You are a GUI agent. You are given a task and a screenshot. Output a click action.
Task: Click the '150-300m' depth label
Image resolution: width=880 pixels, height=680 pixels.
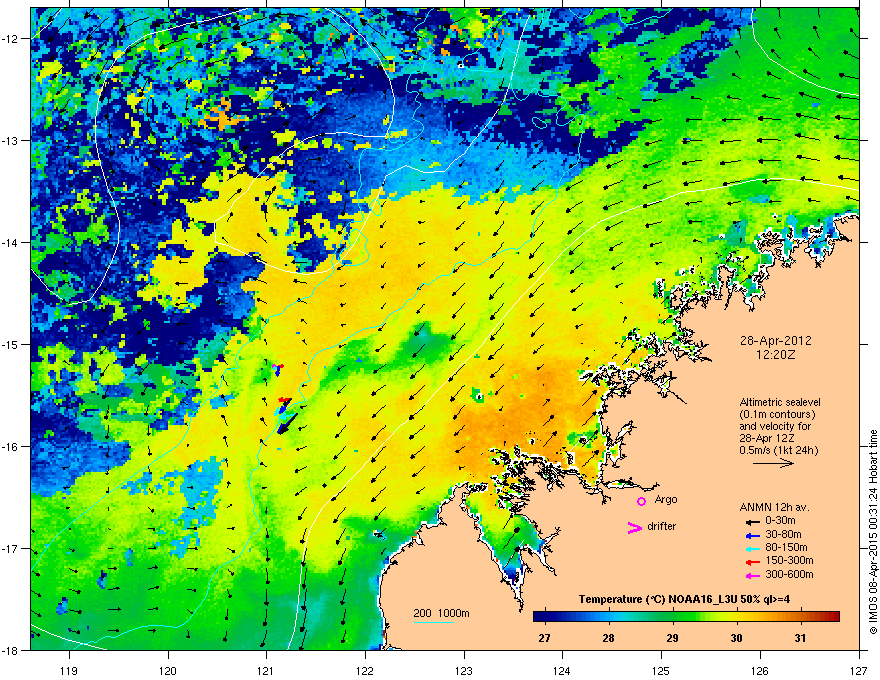789,560
